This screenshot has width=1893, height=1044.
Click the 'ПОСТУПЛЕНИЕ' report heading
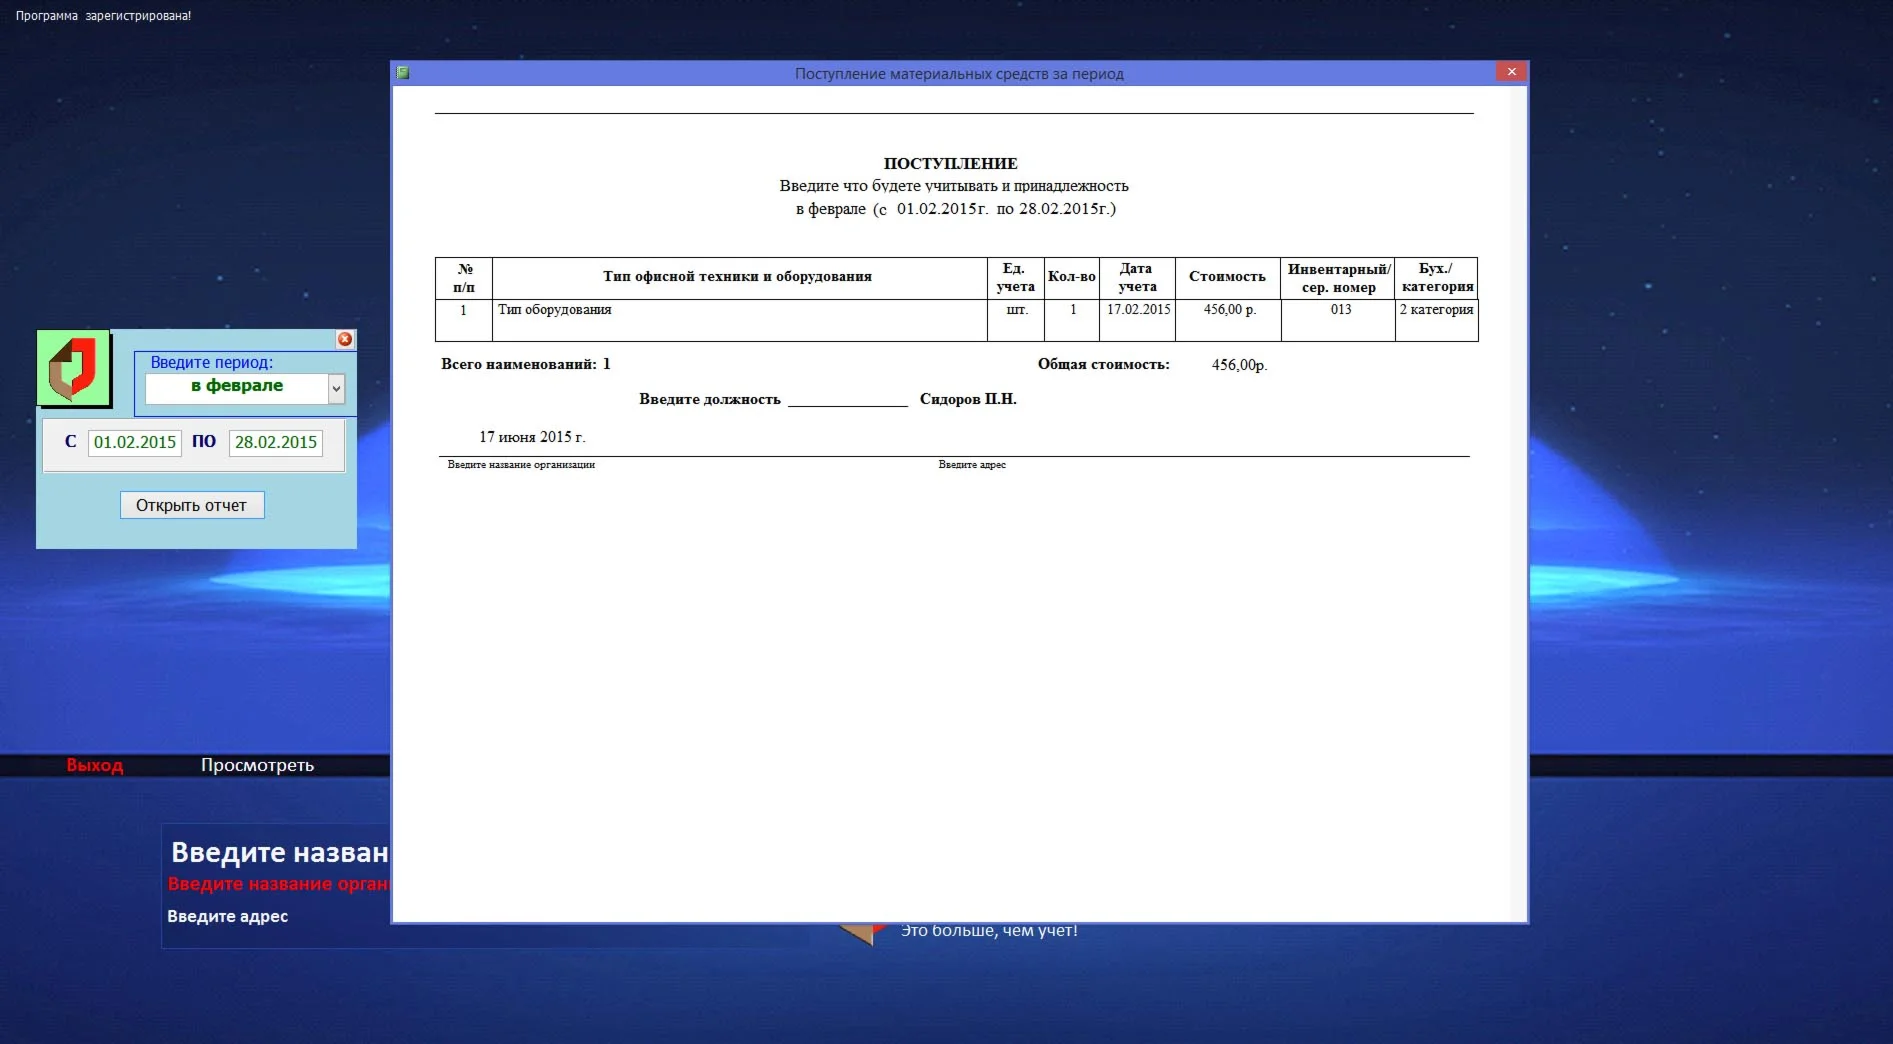point(950,164)
